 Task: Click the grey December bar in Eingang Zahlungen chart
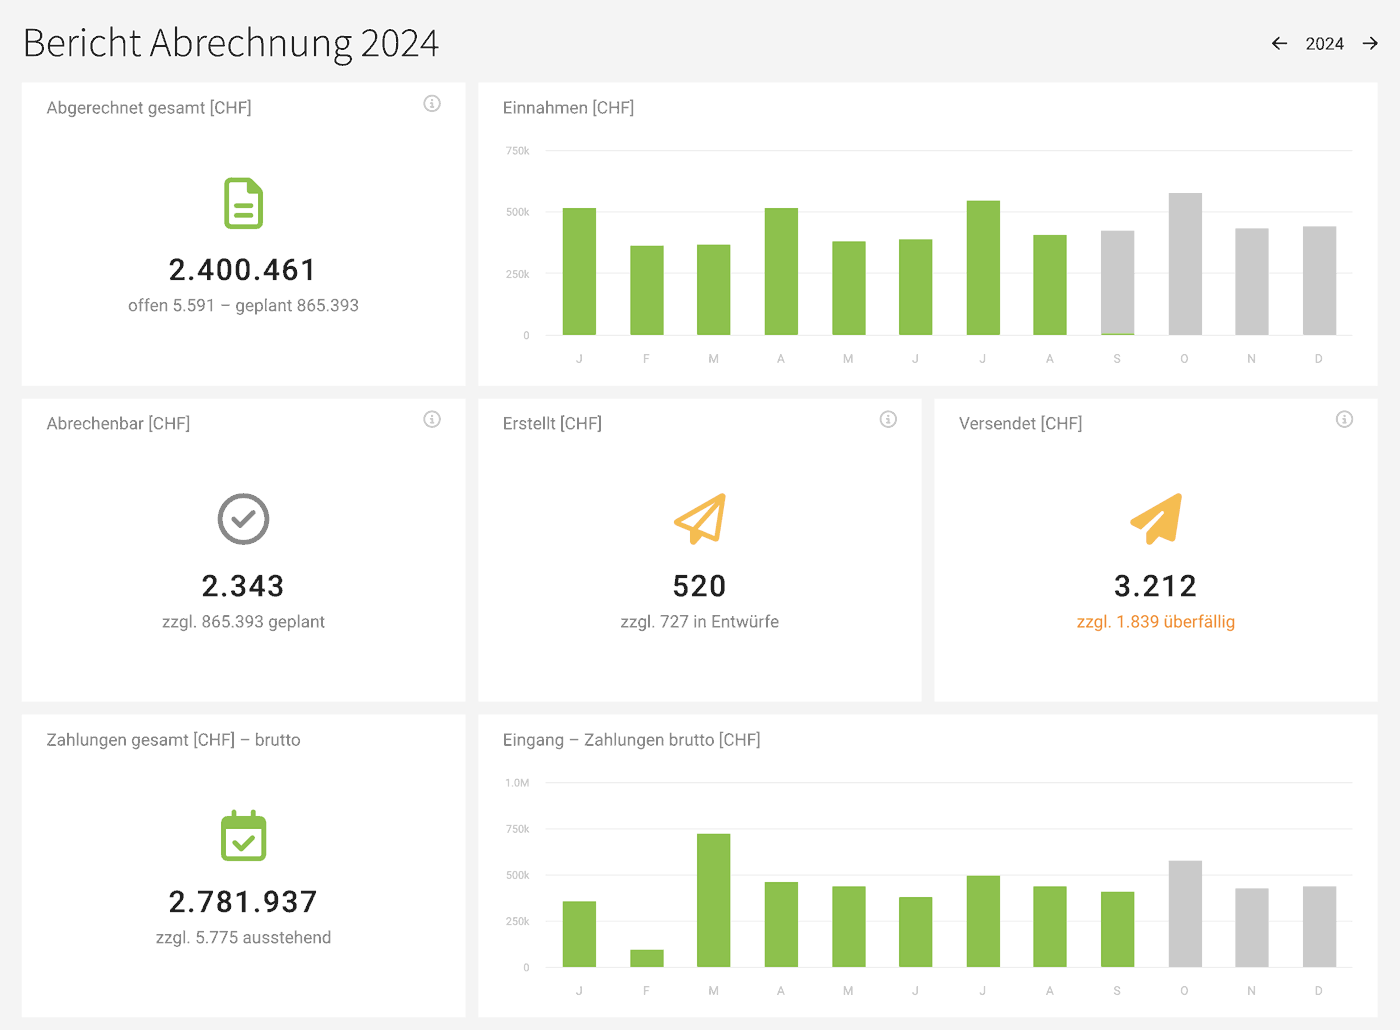tap(1319, 927)
